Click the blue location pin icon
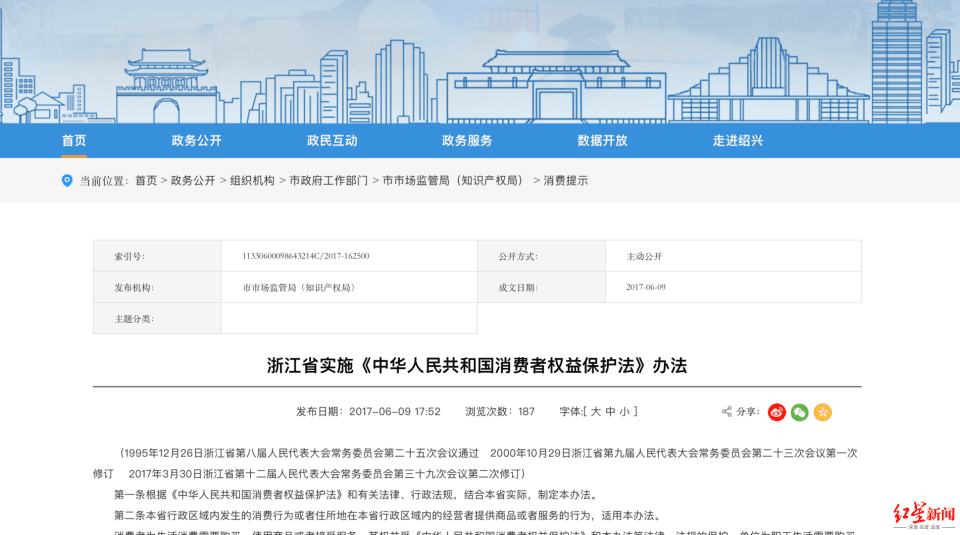960x535 pixels. (x=67, y=180)
